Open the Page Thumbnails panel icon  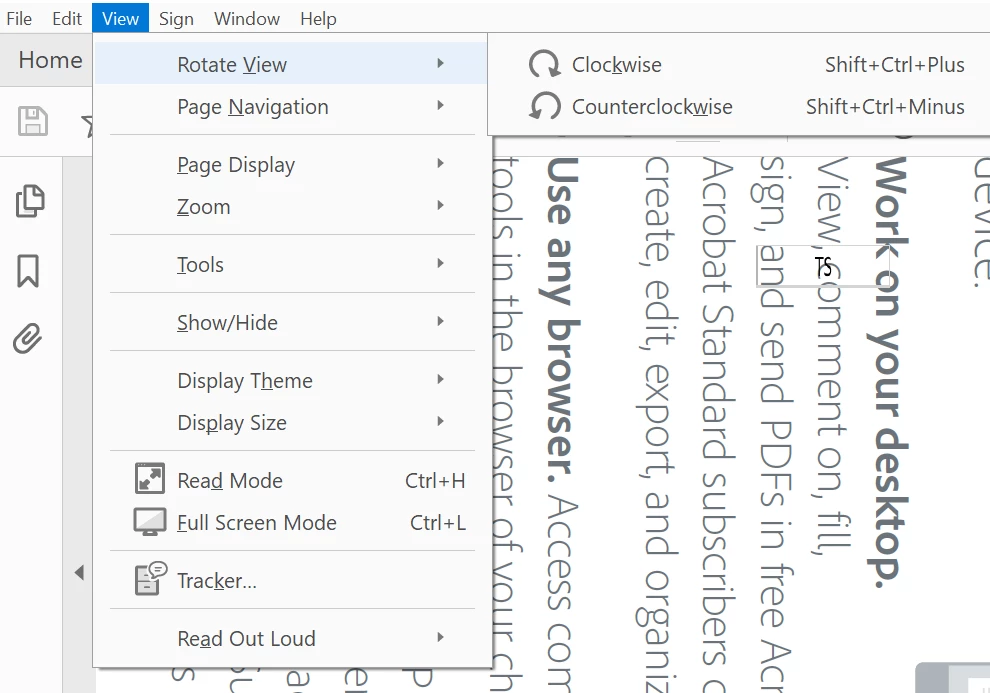click(x=30, y=201)
